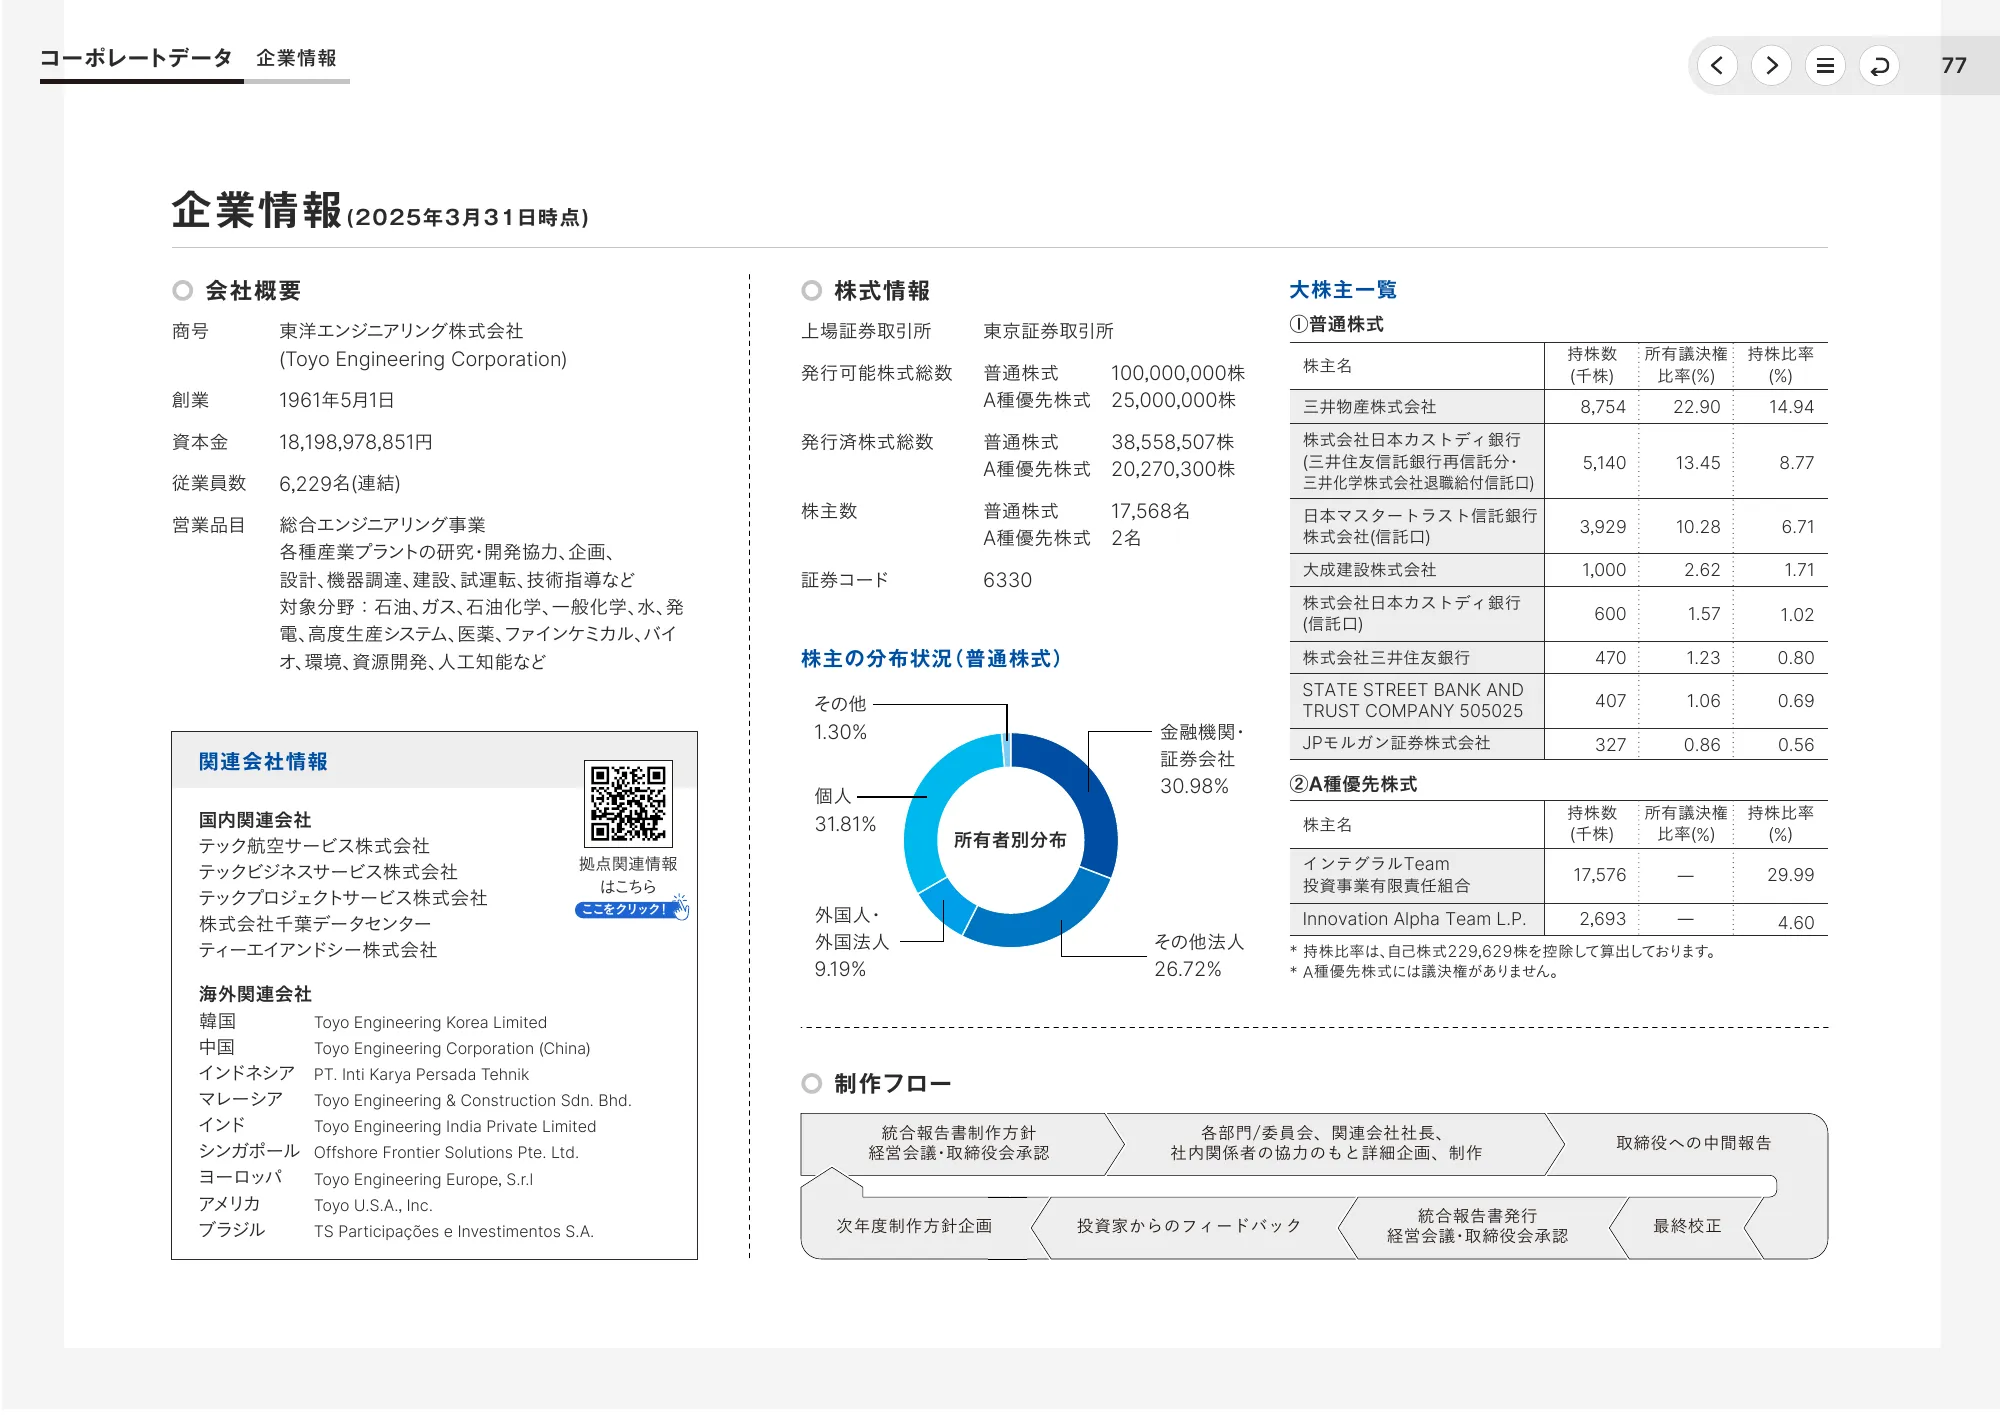Expand the ②A種優先株式 section
Image resolution: width=2000 pixels, height=1415 pixels.
1355,785
